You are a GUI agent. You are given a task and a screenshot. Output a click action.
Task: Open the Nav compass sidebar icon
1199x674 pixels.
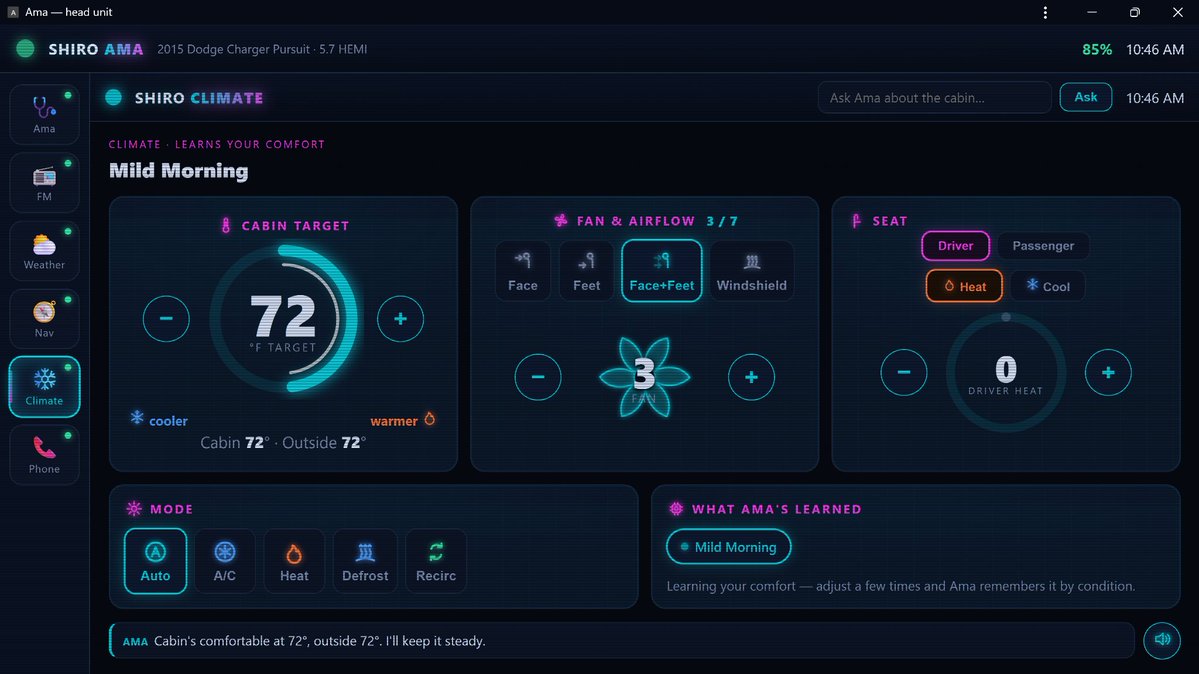(44, 319)
